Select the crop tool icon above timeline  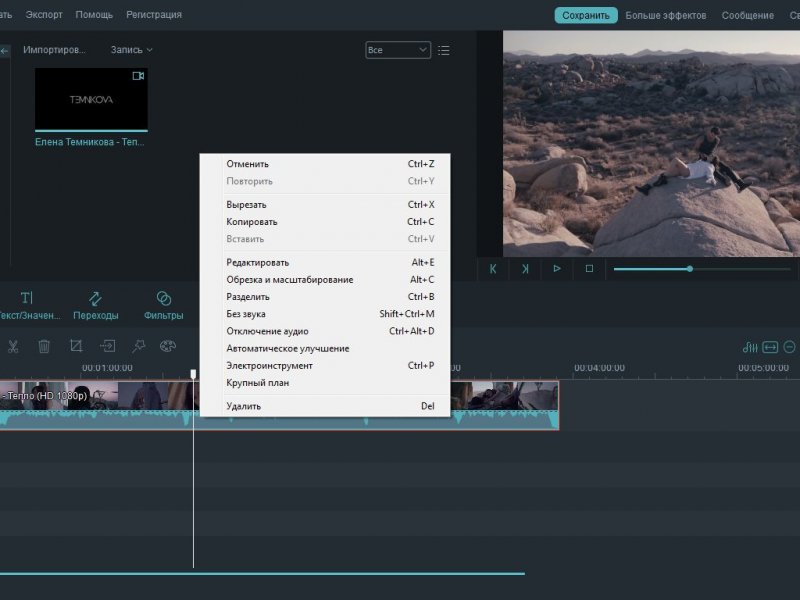(x=76, y=346)
